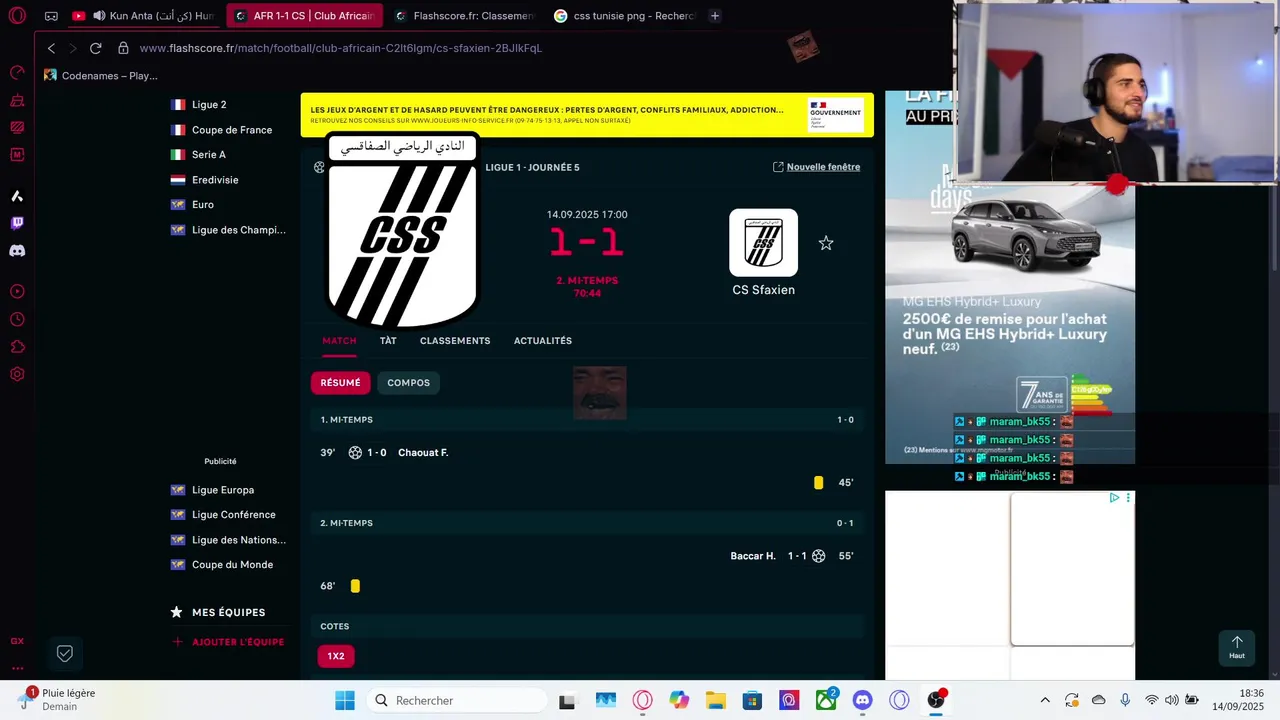Screen dimensions: 1280x720
Task: Open the three-dot sidebar setup menu
Action: pos(17,668)
